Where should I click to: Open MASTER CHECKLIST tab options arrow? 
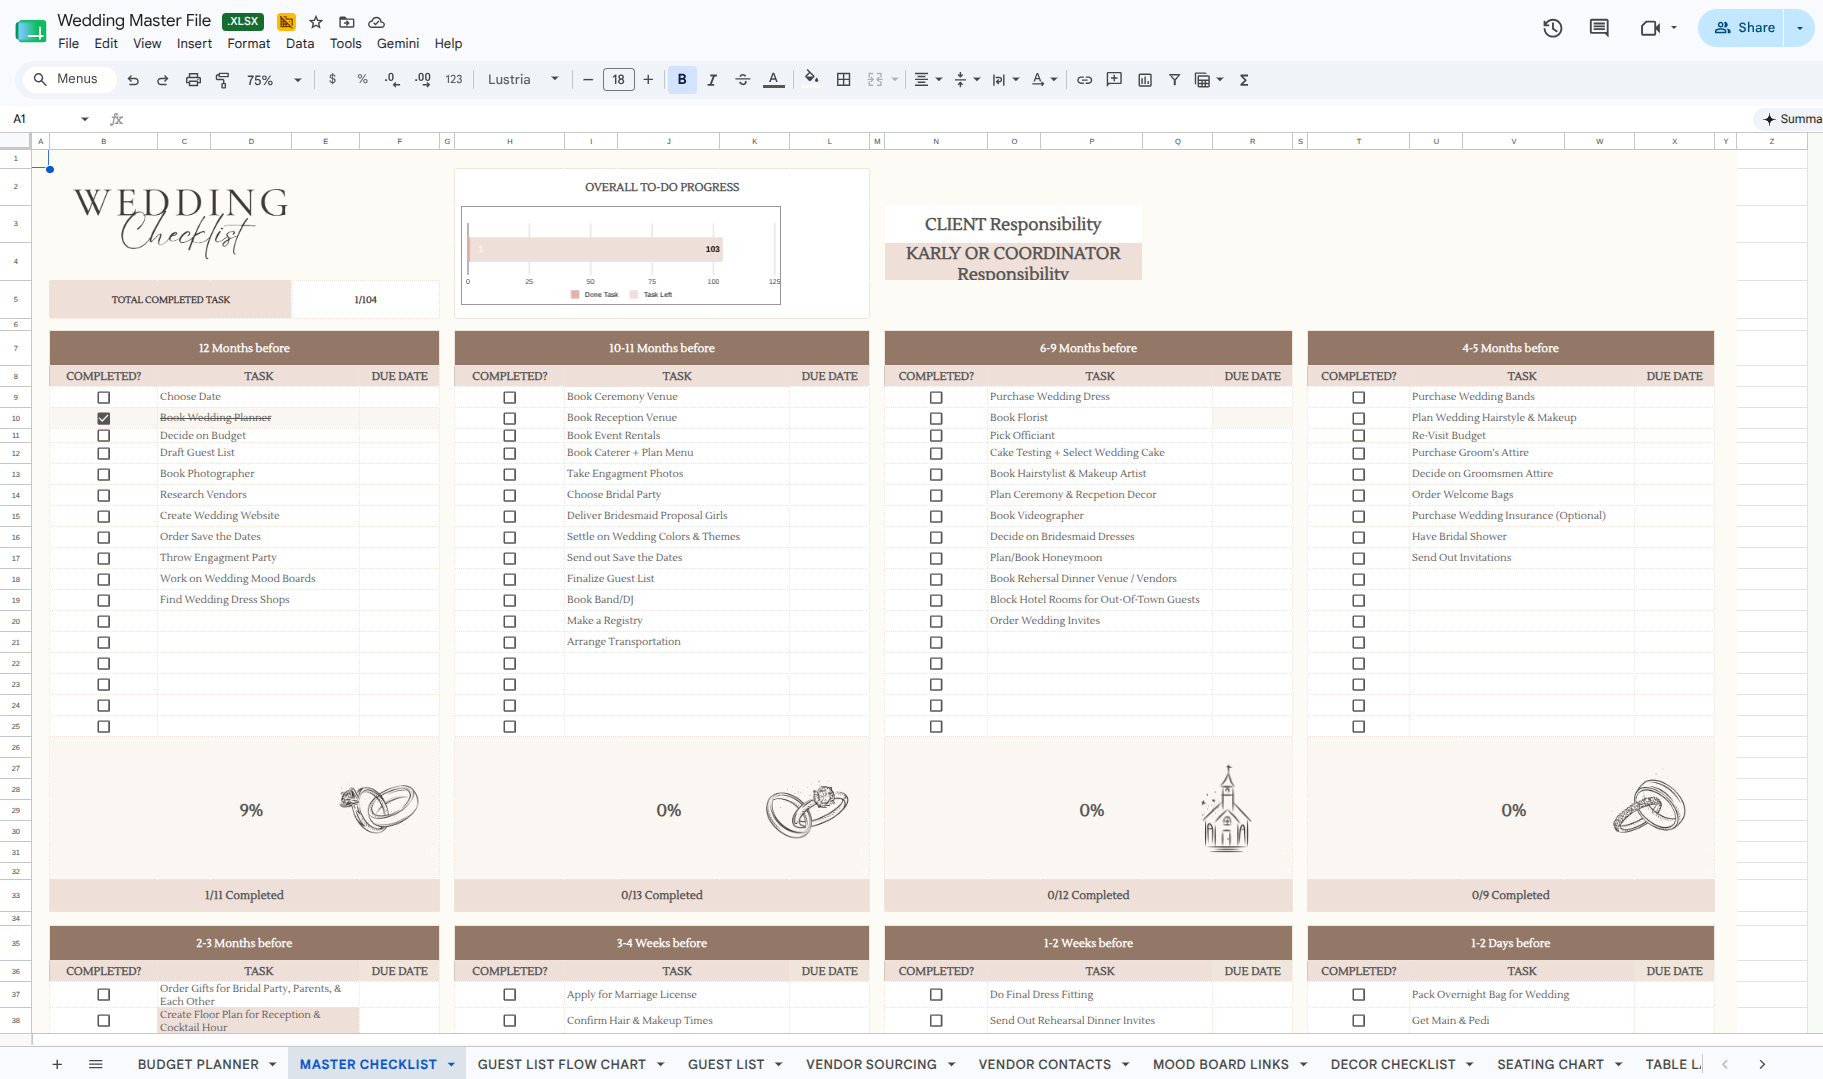[451, 1064]
